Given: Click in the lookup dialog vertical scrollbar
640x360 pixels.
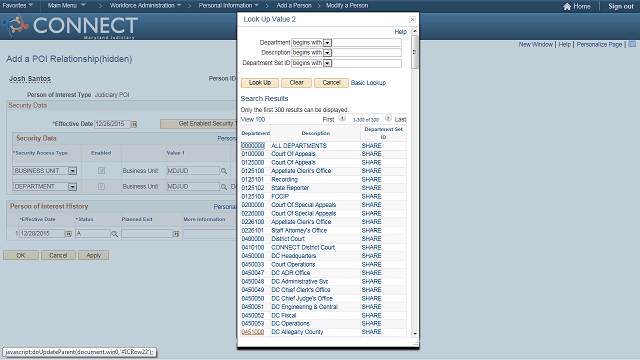Looking at the screenshot, I should click(x=415, y=52).
